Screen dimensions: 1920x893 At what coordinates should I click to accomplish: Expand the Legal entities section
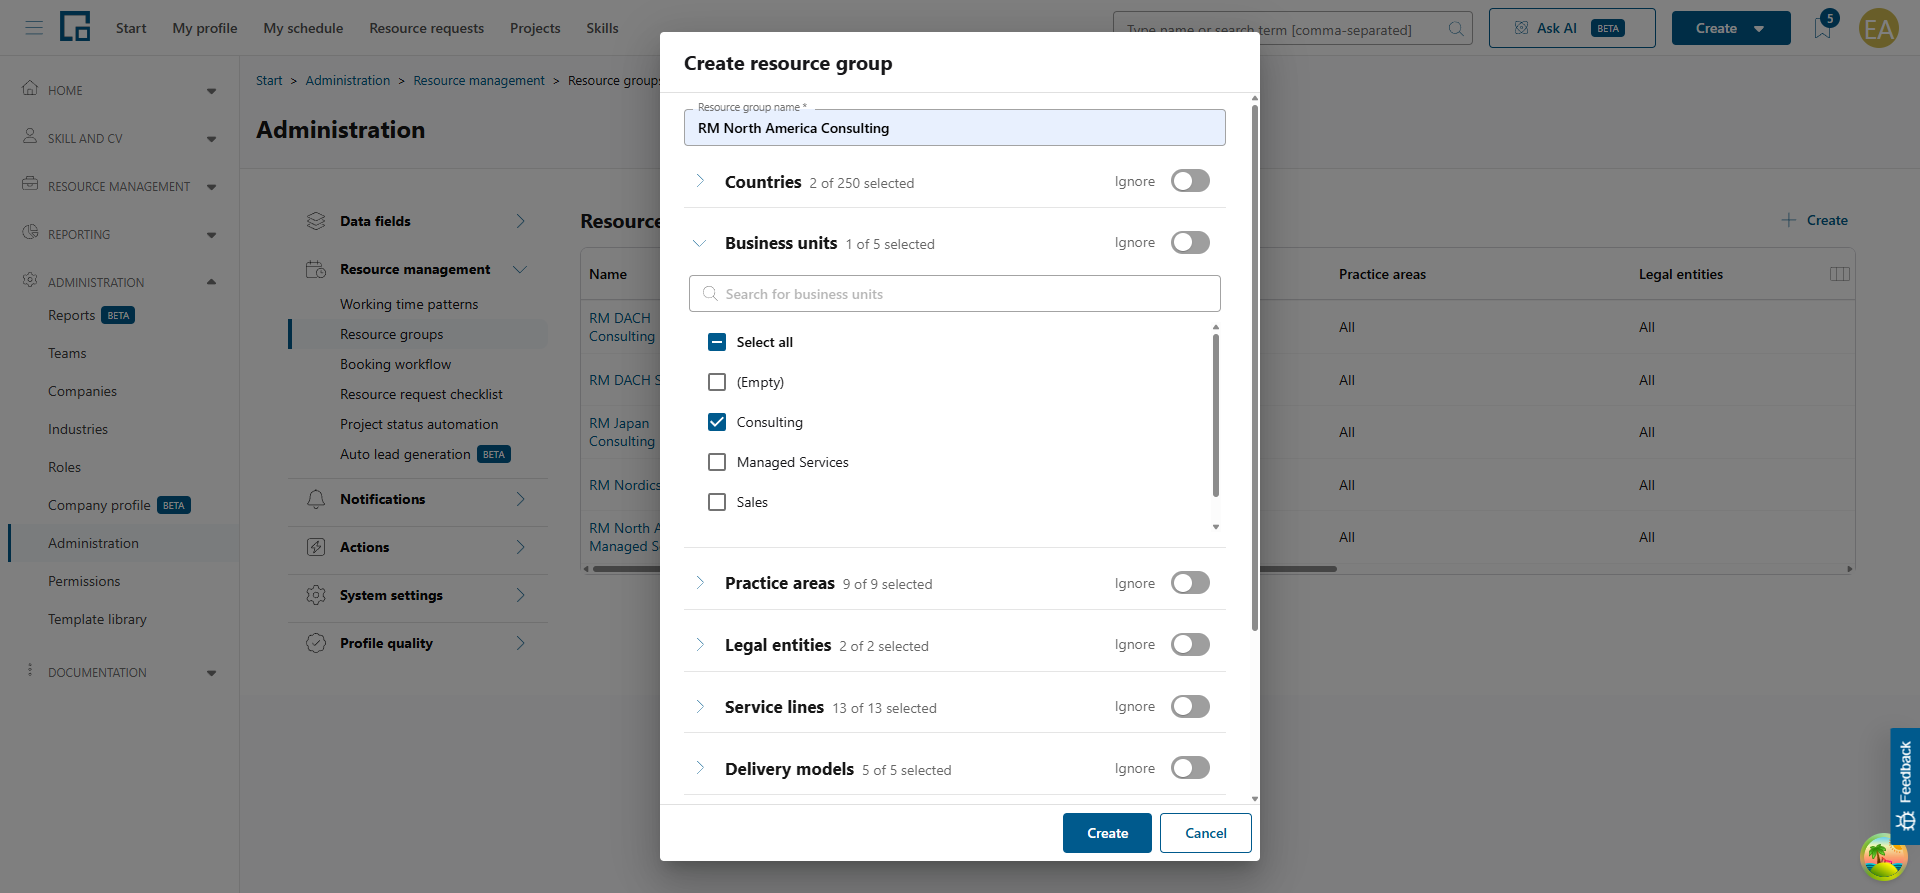(700, 645)
